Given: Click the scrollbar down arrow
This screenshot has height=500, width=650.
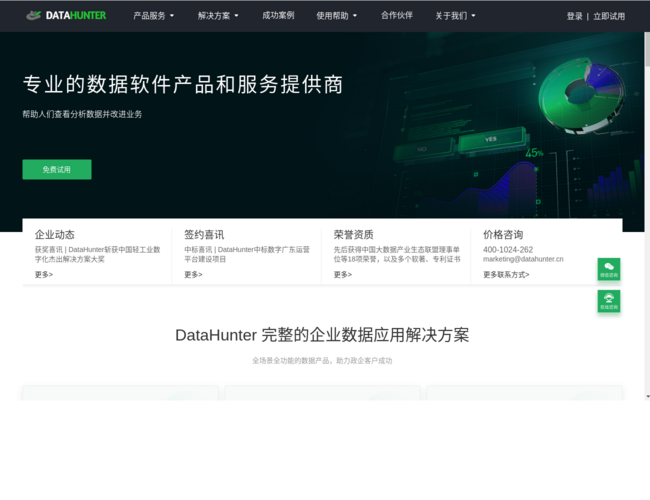Looking at the screenshot, I should pyautogui.click(x=647, y=396).
